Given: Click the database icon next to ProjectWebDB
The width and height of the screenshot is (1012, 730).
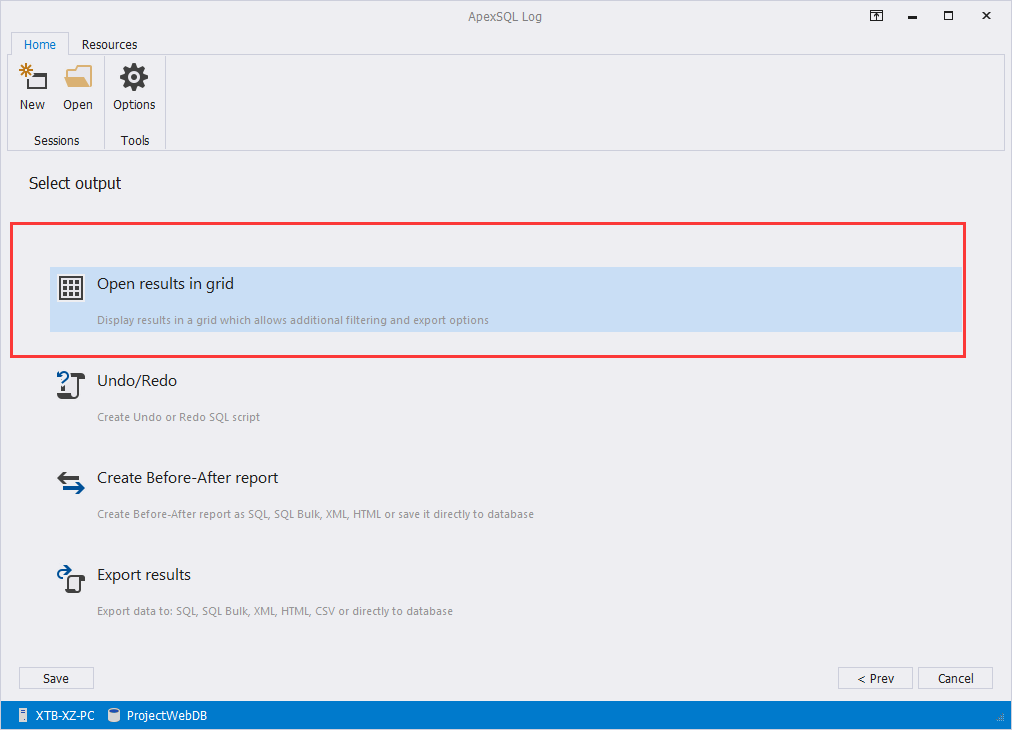Looking at the screenshot, I should [113, 715].
